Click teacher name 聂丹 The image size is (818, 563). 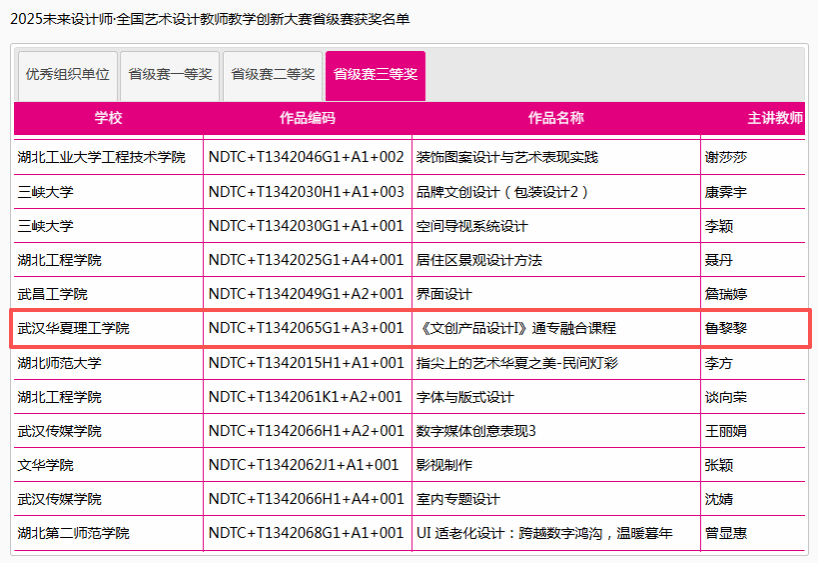point(718,260)
